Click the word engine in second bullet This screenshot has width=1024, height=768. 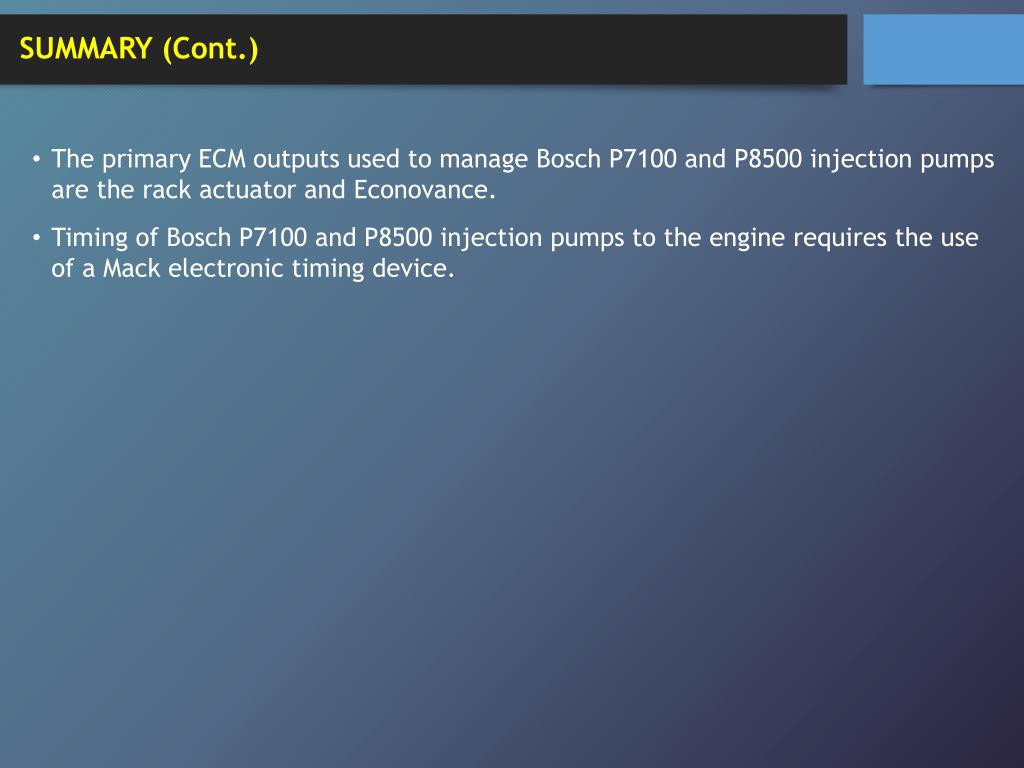747,240
